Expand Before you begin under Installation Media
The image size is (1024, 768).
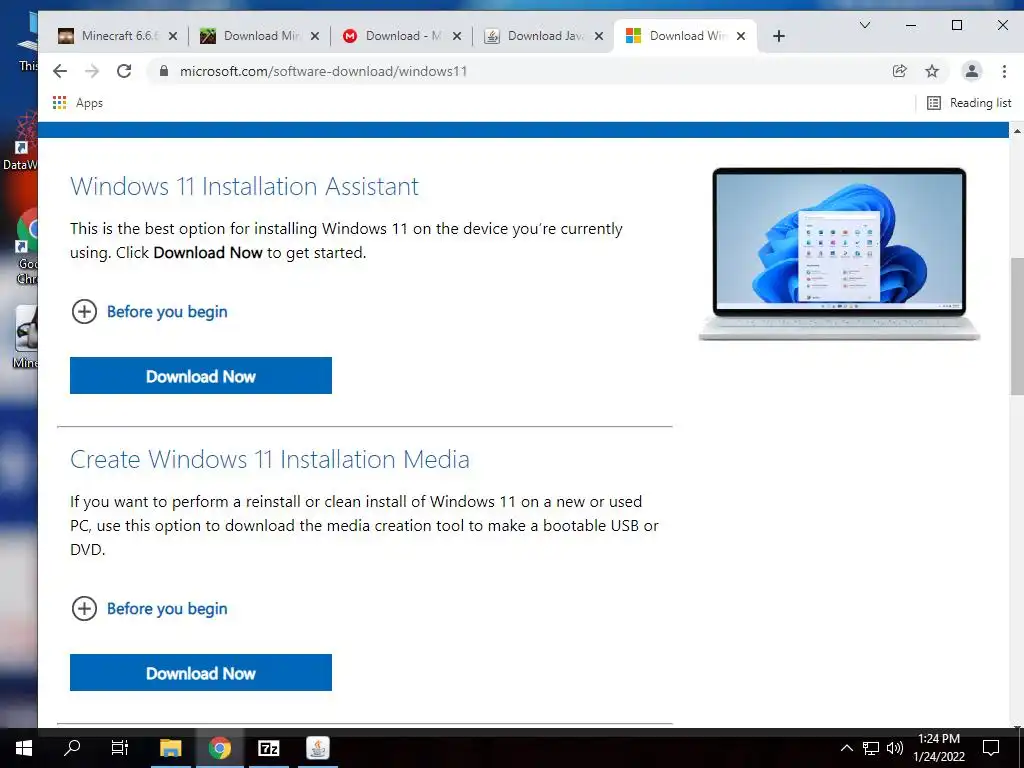click(150, 609)
